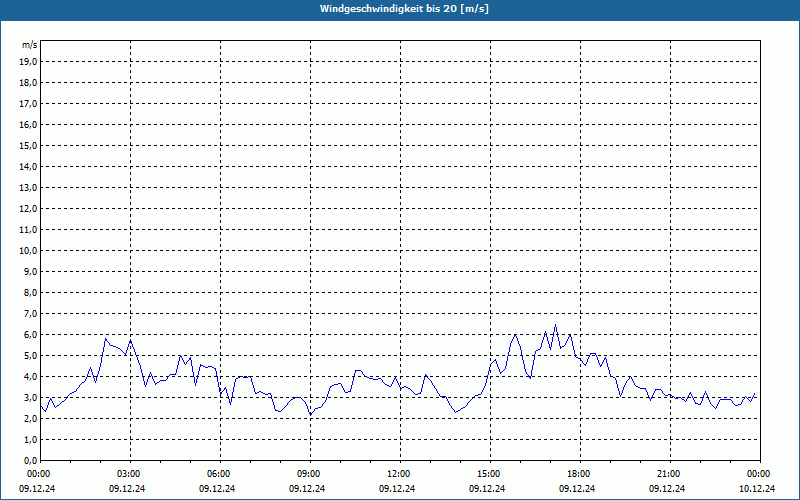Click the '17,0' y-axis value
This screenshot has width=800, height=500.
(x=28, y=104)
